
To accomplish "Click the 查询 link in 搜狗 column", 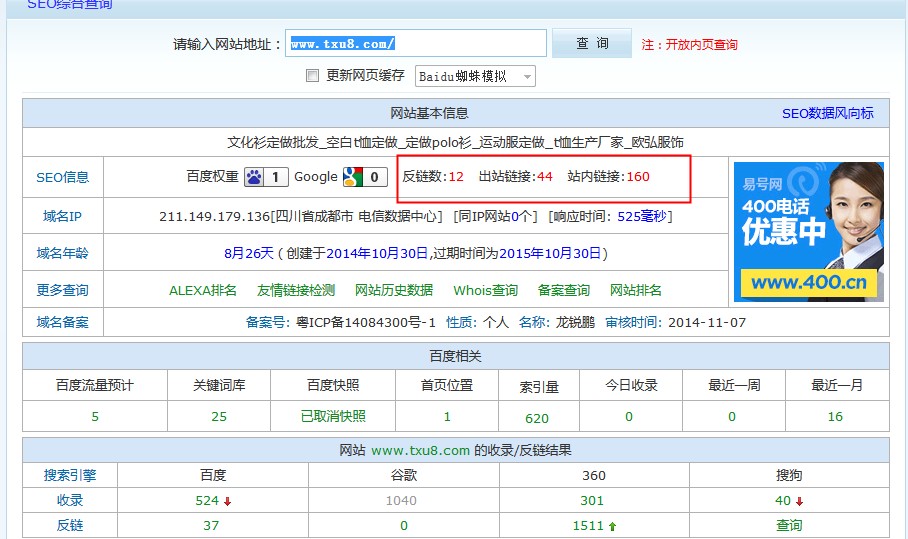I will [x=789, y=526].
